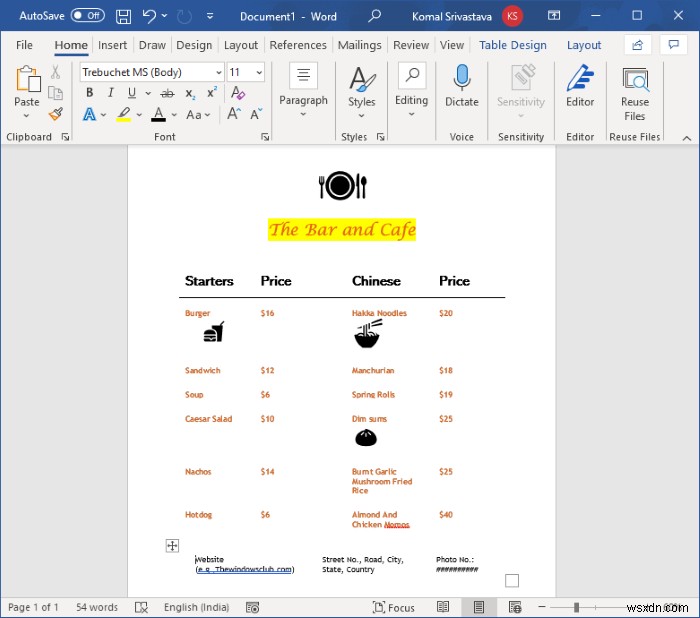The height and width of the screenshot is (618, 700).
Task: Click the Share icon in ribbon
Action: (x=638, y=45)
